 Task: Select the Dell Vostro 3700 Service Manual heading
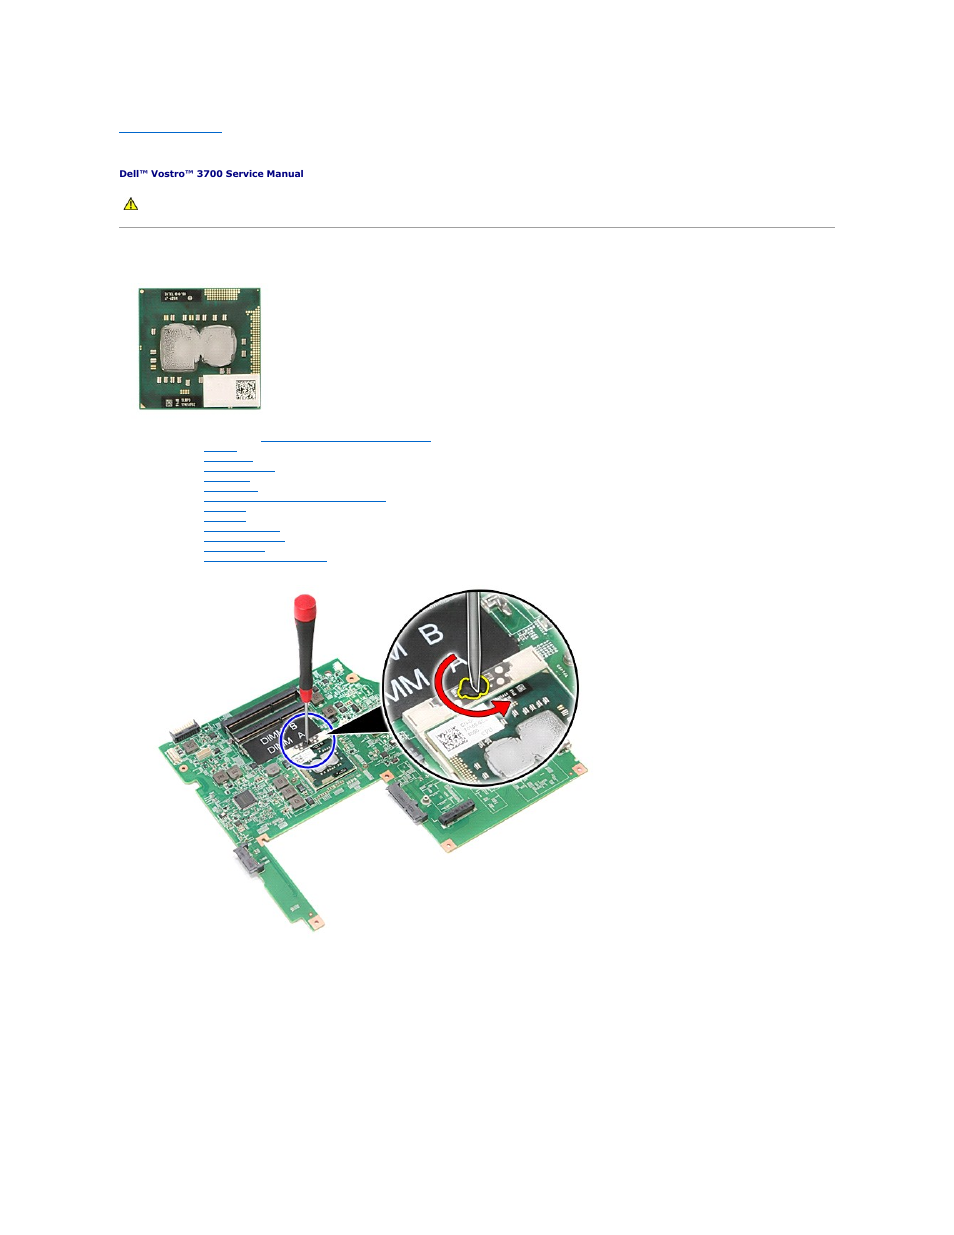(x=211, y=174)
